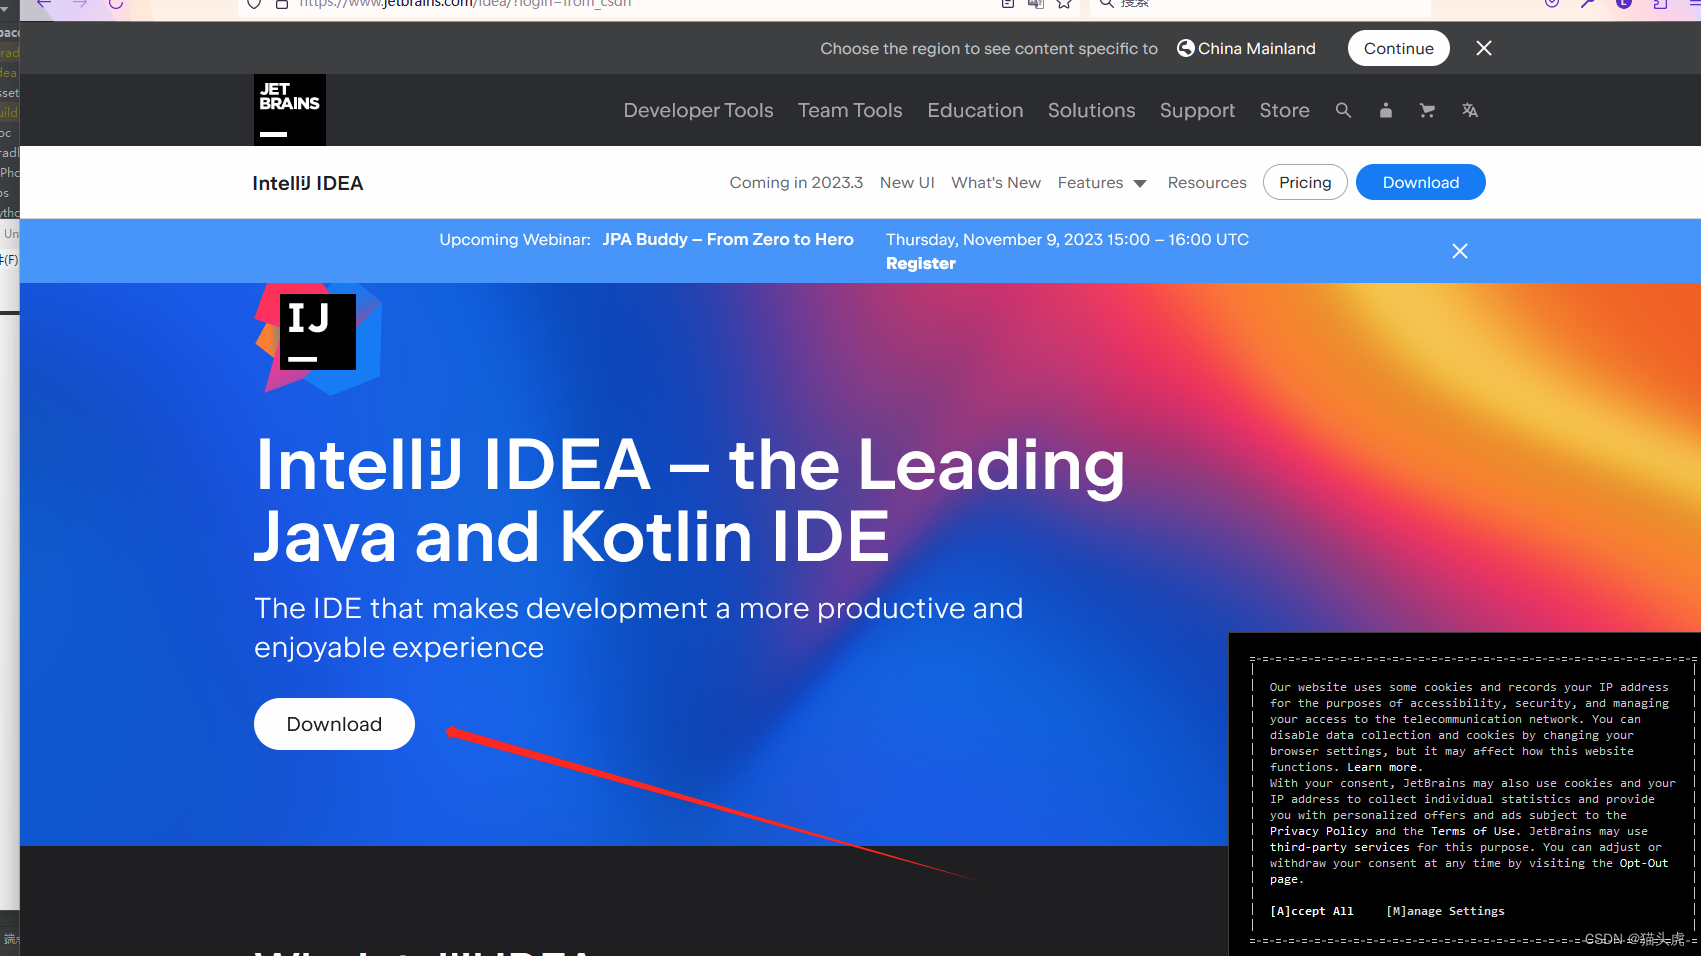Open the Opt-Out page link

click(x=1644, y=863)
